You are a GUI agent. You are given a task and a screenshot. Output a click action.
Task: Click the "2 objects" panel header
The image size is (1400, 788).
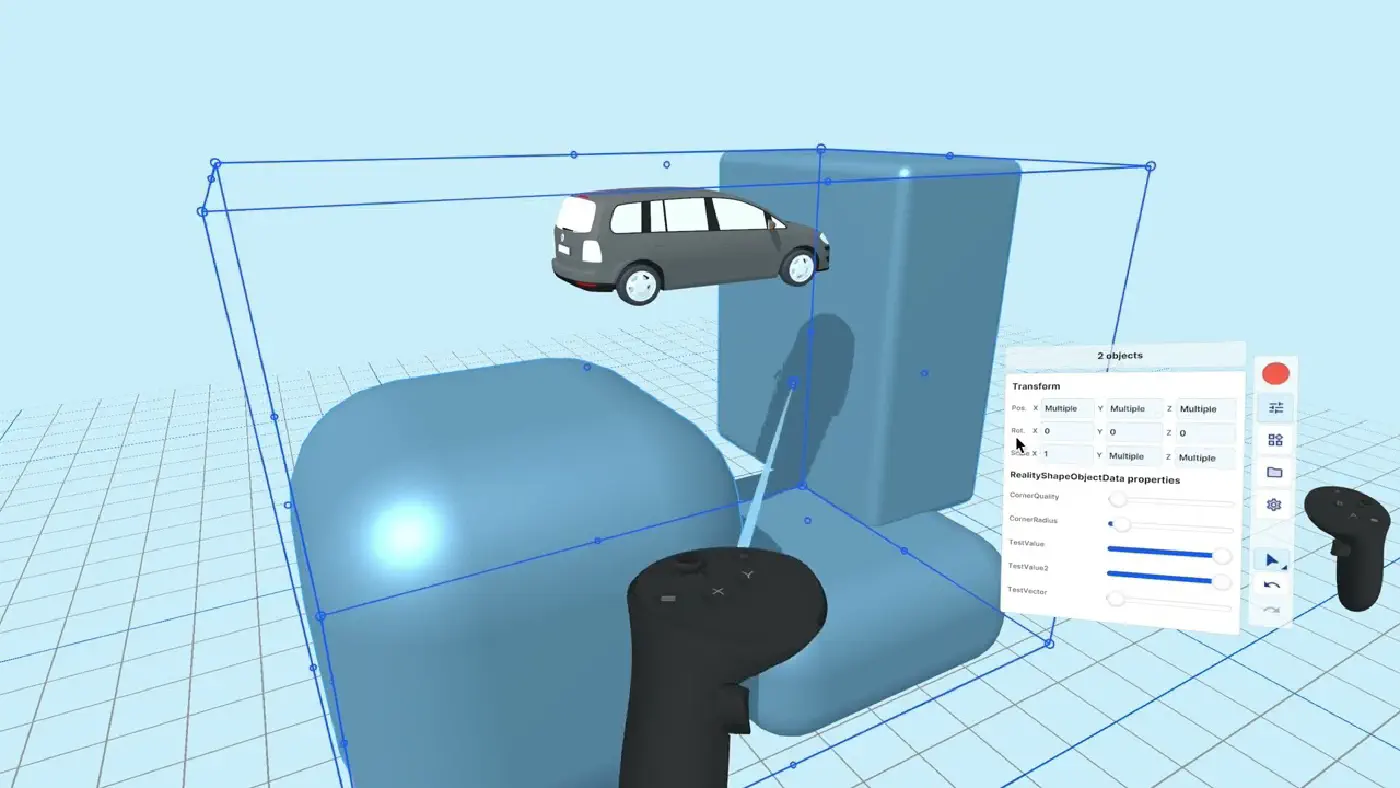1120,355
